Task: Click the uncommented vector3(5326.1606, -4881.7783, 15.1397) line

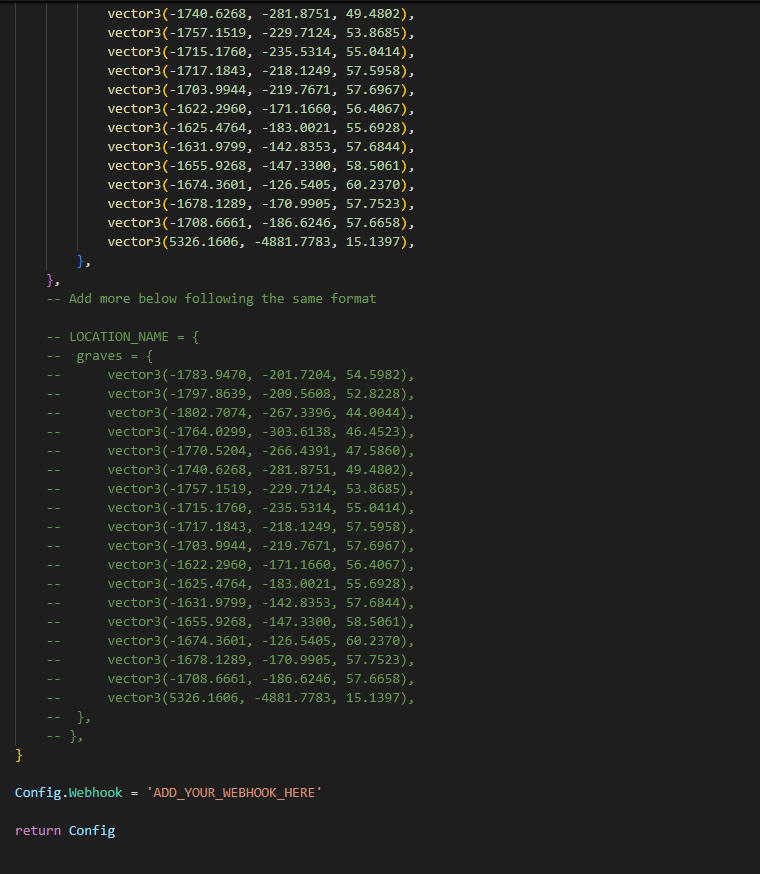Action: (261, 242)
